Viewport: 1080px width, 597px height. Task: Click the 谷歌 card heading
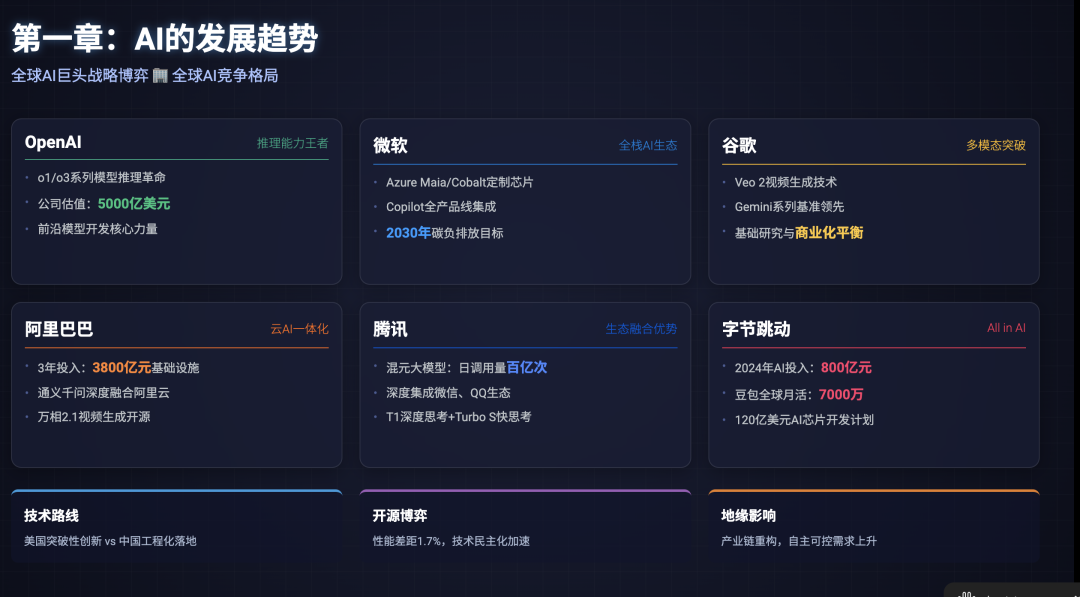click(739, 145)
